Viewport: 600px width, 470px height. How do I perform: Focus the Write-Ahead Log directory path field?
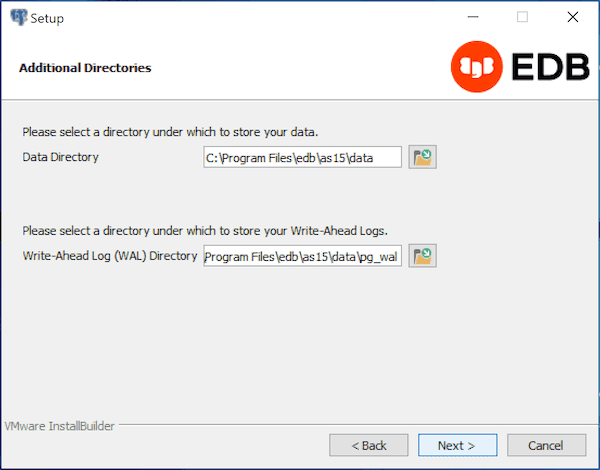[x=302, y=257]
